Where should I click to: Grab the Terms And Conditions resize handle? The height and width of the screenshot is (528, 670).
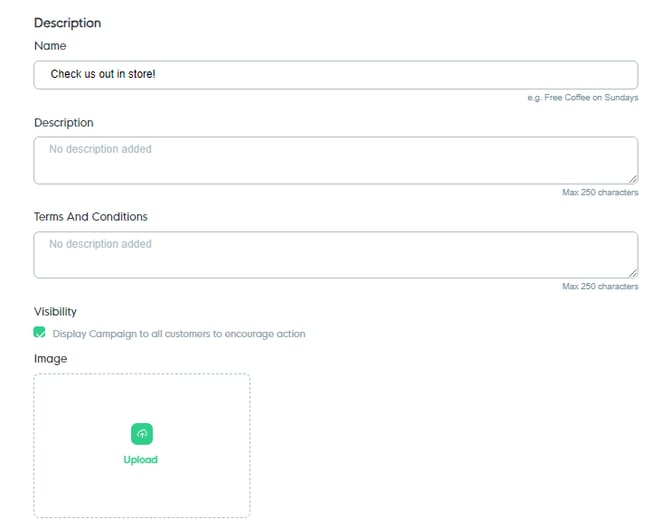632,273
